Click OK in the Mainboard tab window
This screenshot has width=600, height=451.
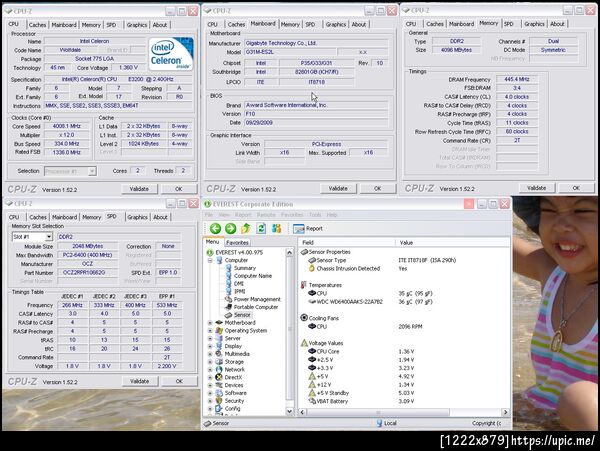[x=377, y=189]
